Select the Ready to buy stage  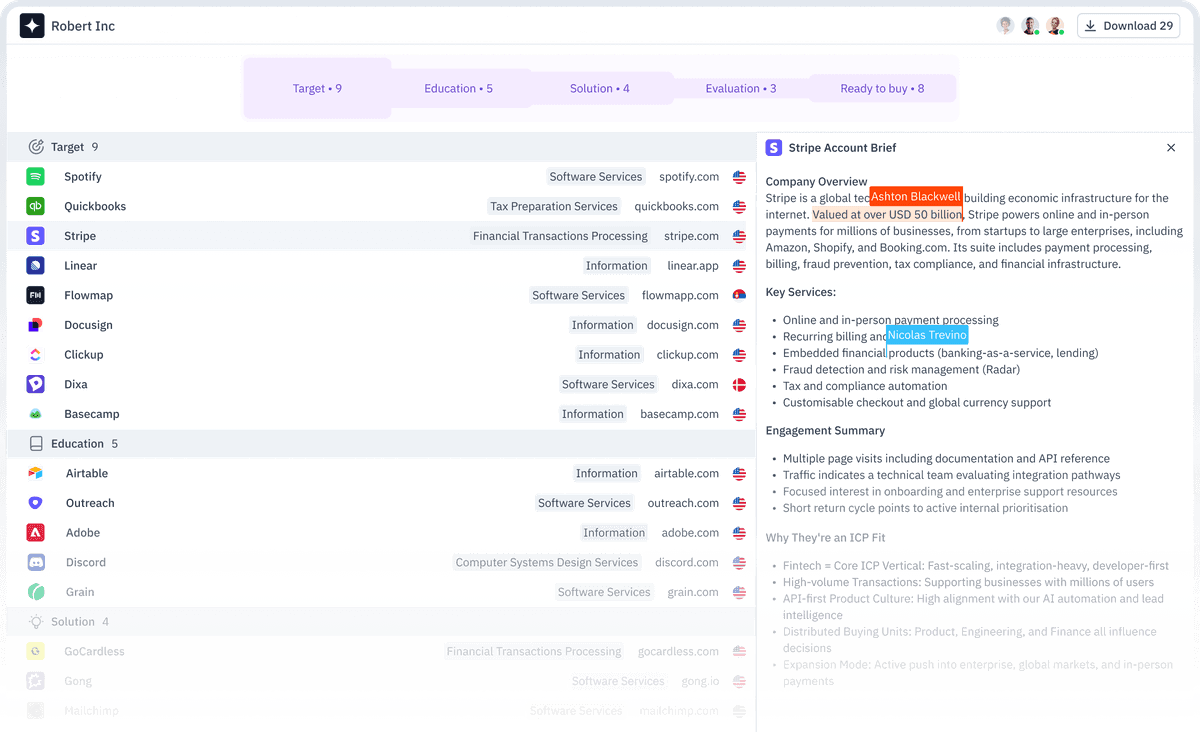click(882, 88)
